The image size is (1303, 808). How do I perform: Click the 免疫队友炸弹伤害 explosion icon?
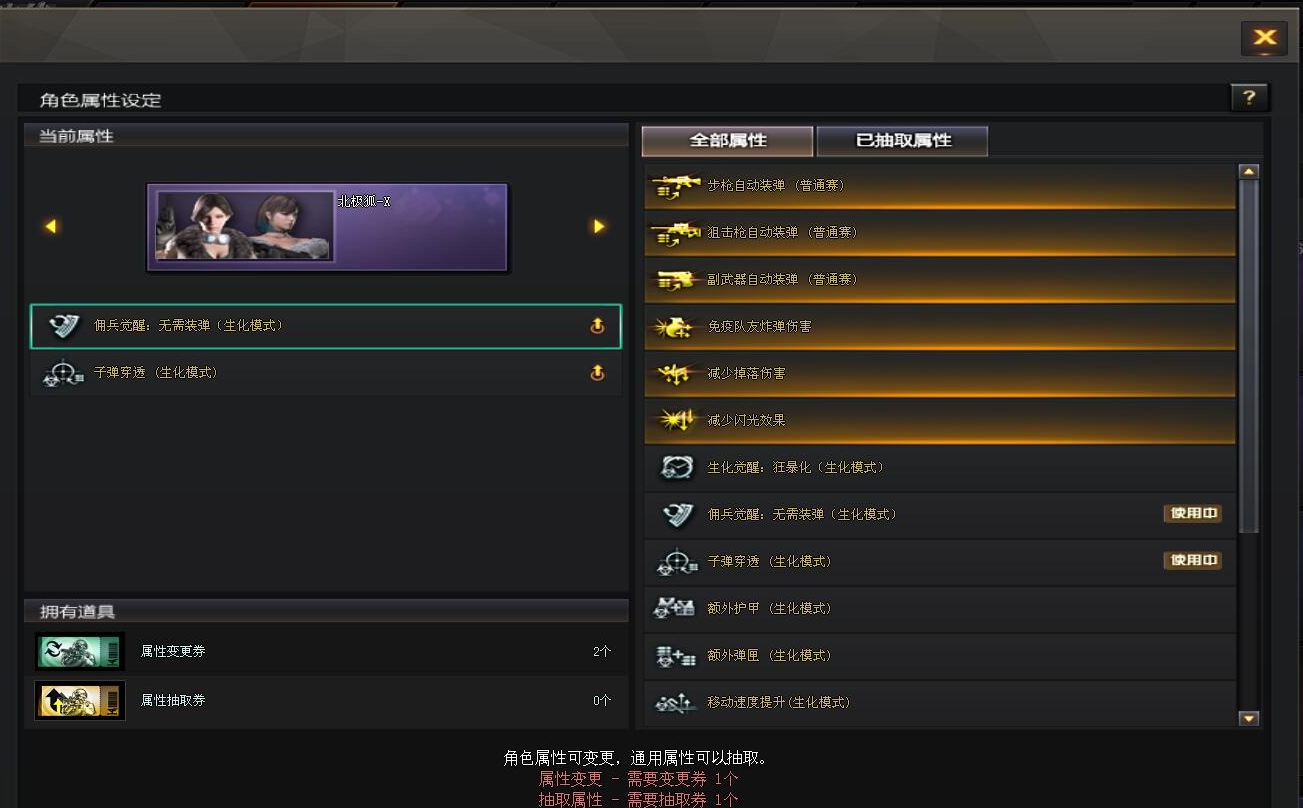(675, 326)
